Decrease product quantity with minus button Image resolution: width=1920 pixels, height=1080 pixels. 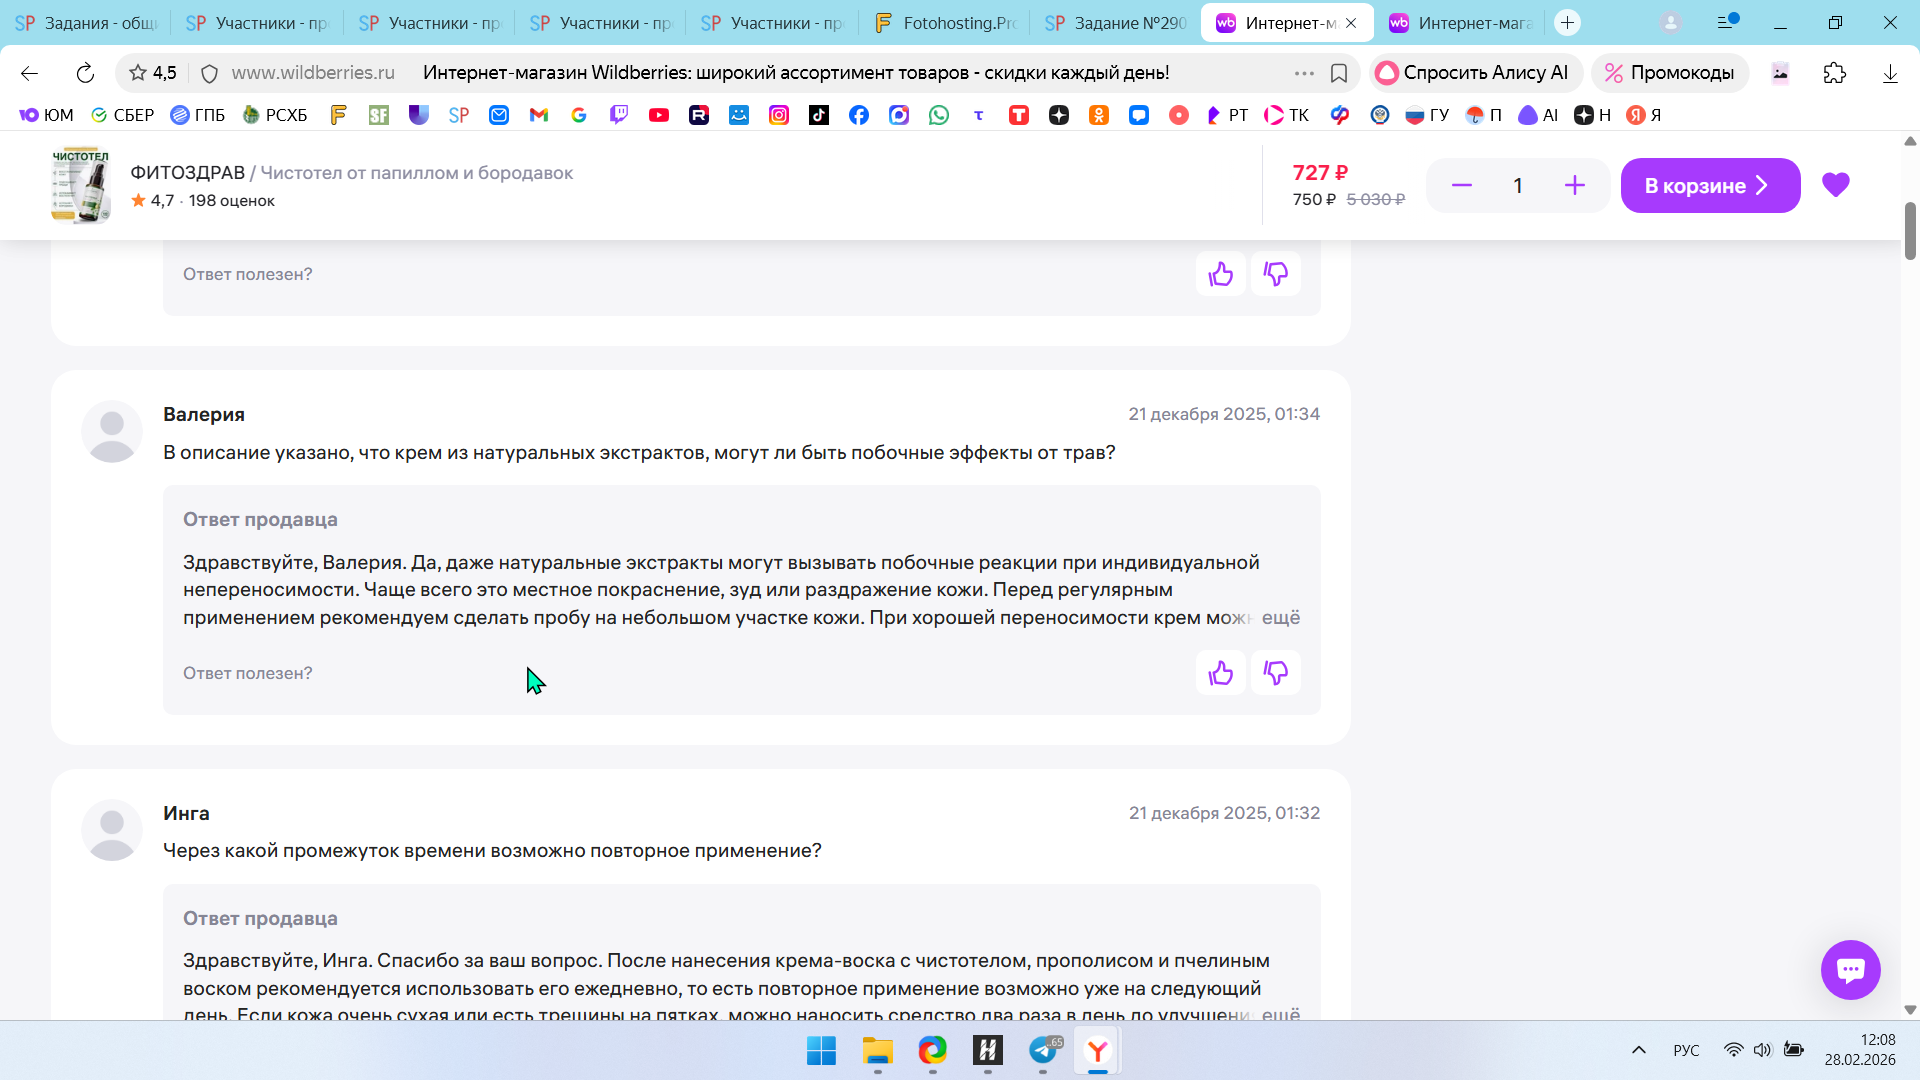pos(1461,186)
